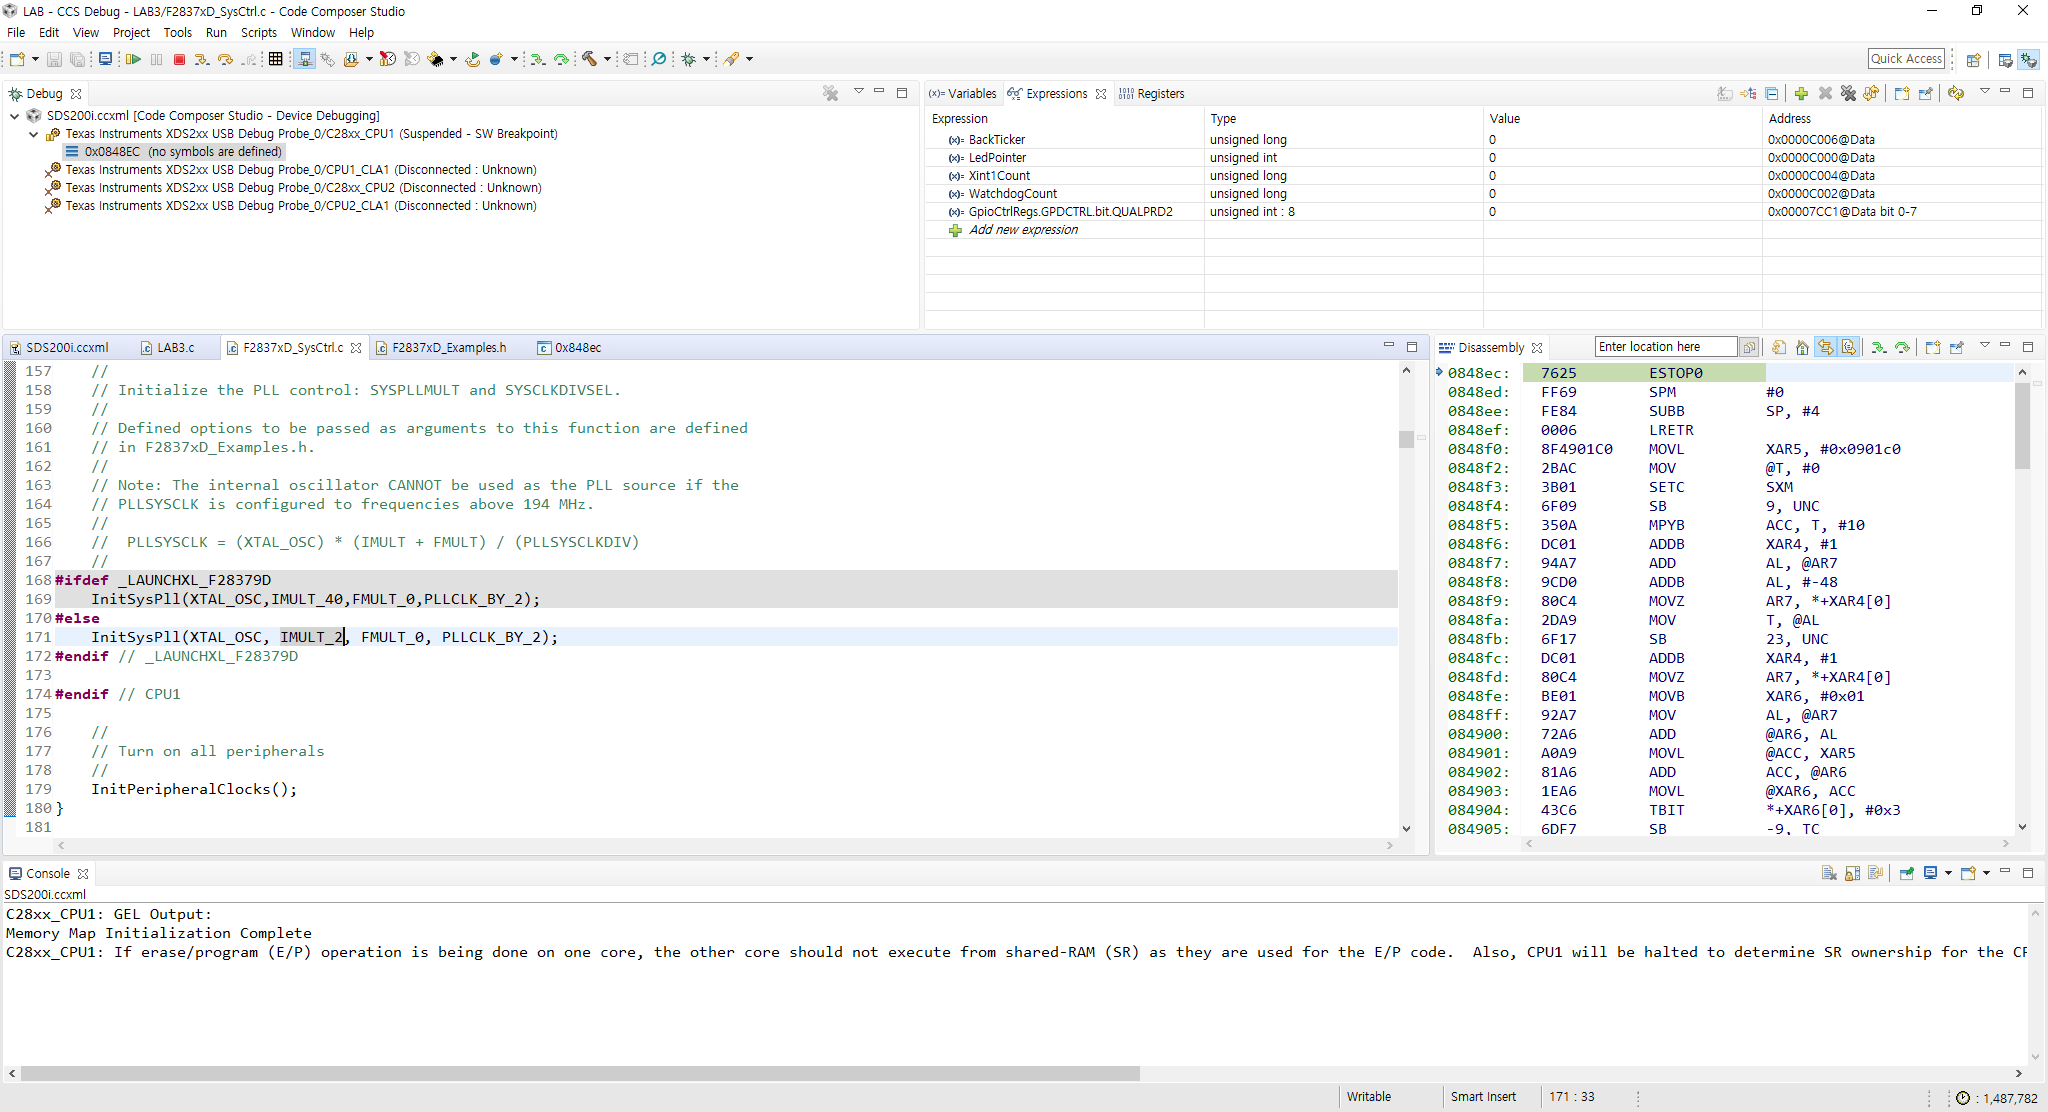Click the green plus Add Expression icon
The height and width of the screenshot is (1112, 2048).
(x=1801, y=94)
